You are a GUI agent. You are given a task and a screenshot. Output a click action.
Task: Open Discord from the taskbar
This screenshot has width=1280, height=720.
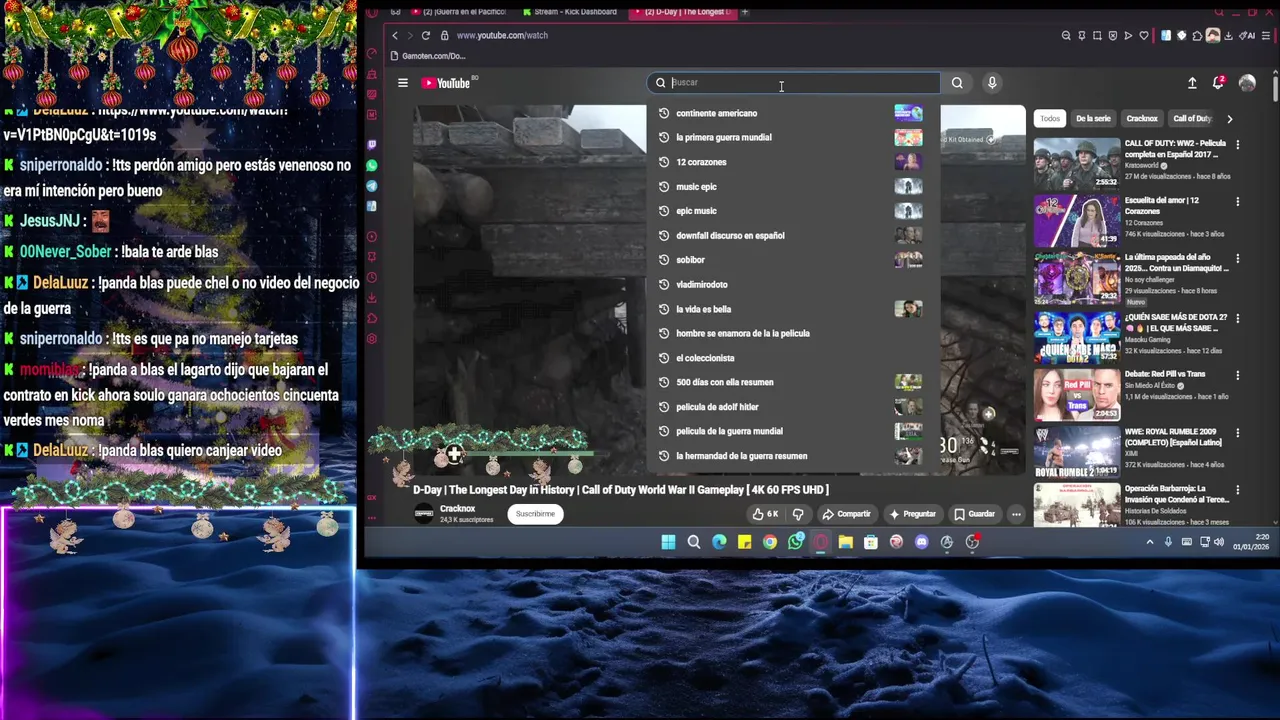922,542
